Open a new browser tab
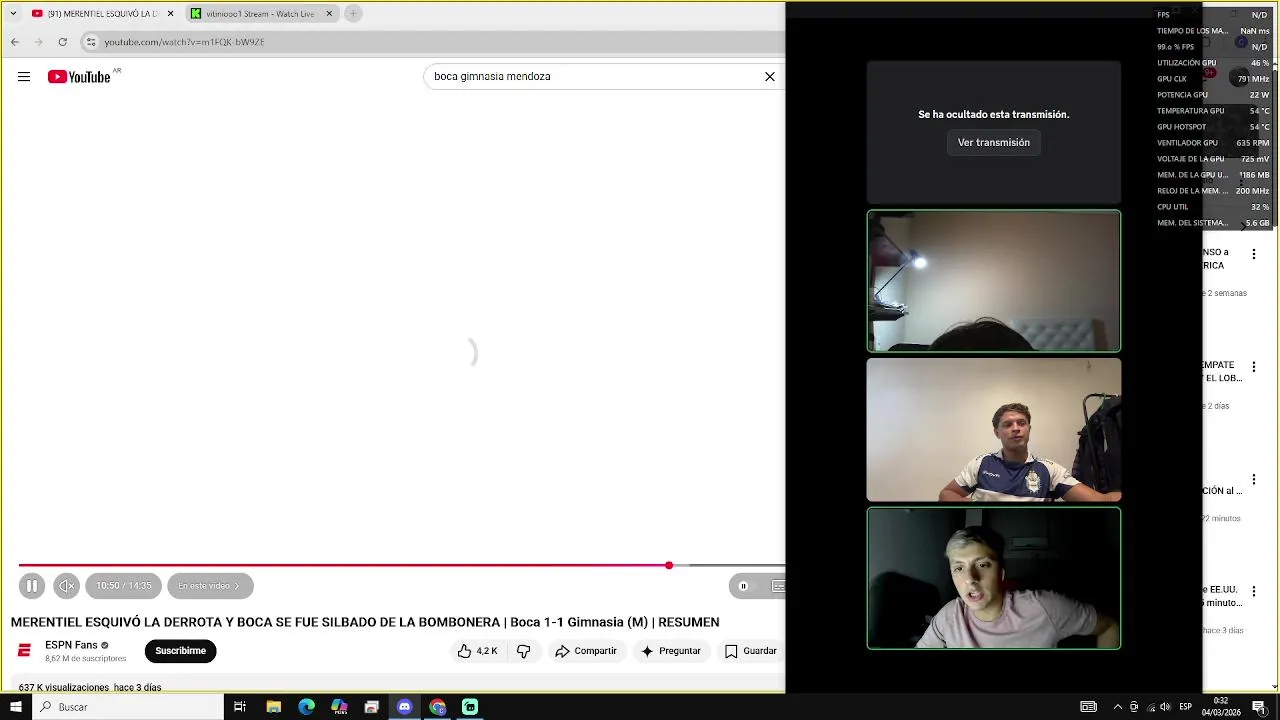 click(353, 14)
